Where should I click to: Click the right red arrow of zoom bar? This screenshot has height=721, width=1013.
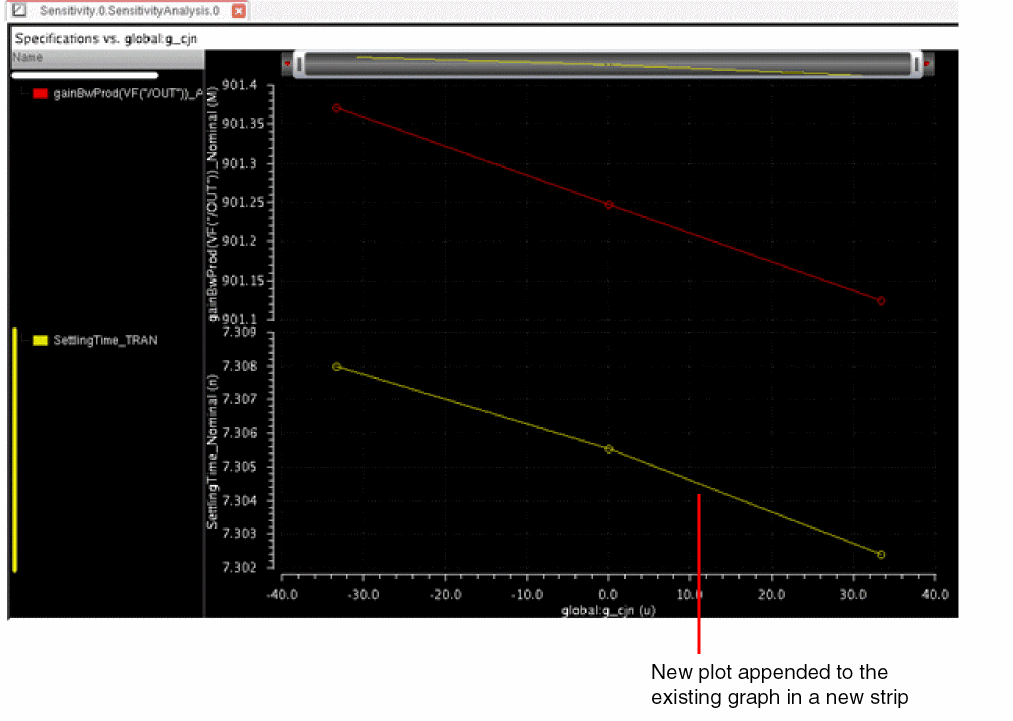pos(927,65)
